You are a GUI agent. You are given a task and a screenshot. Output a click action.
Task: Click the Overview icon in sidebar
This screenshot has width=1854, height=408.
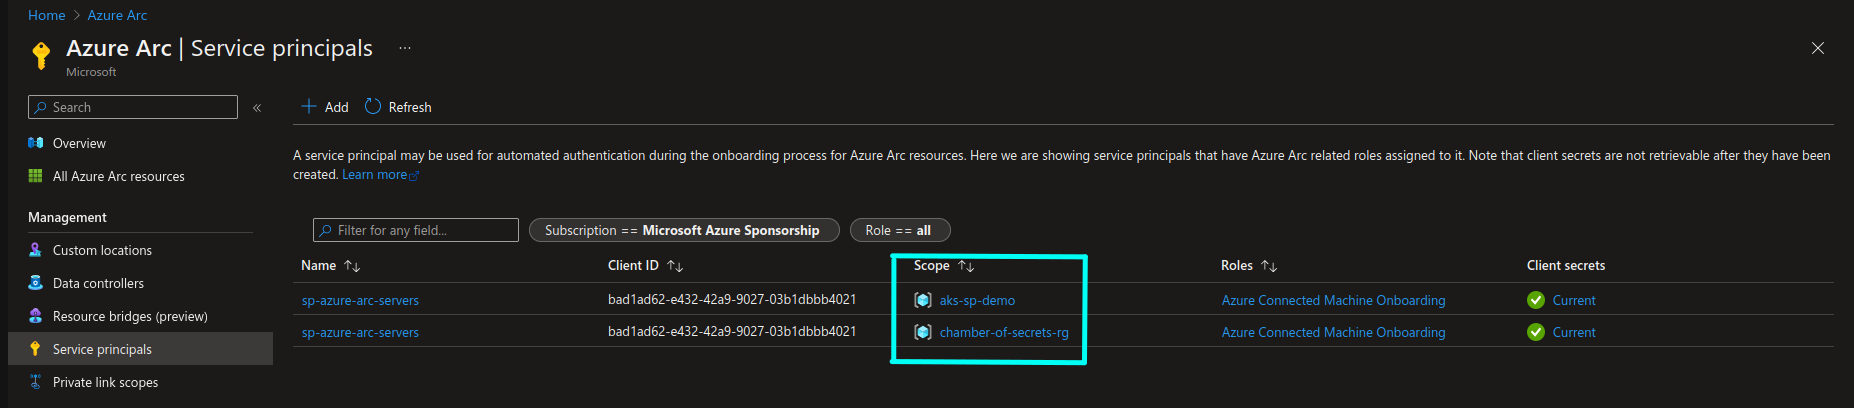coord(36,143)
